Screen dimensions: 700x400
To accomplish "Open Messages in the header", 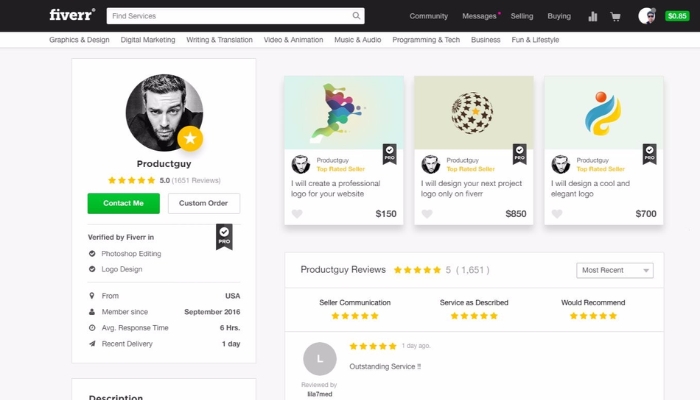I will pos(479,16).
